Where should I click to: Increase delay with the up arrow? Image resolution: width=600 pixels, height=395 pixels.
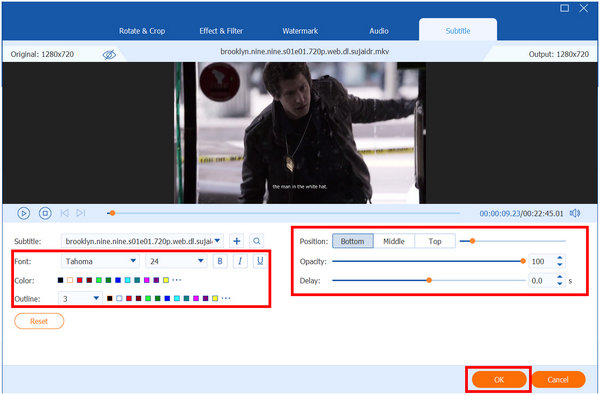pyautogui.click(x=560, y=277)
